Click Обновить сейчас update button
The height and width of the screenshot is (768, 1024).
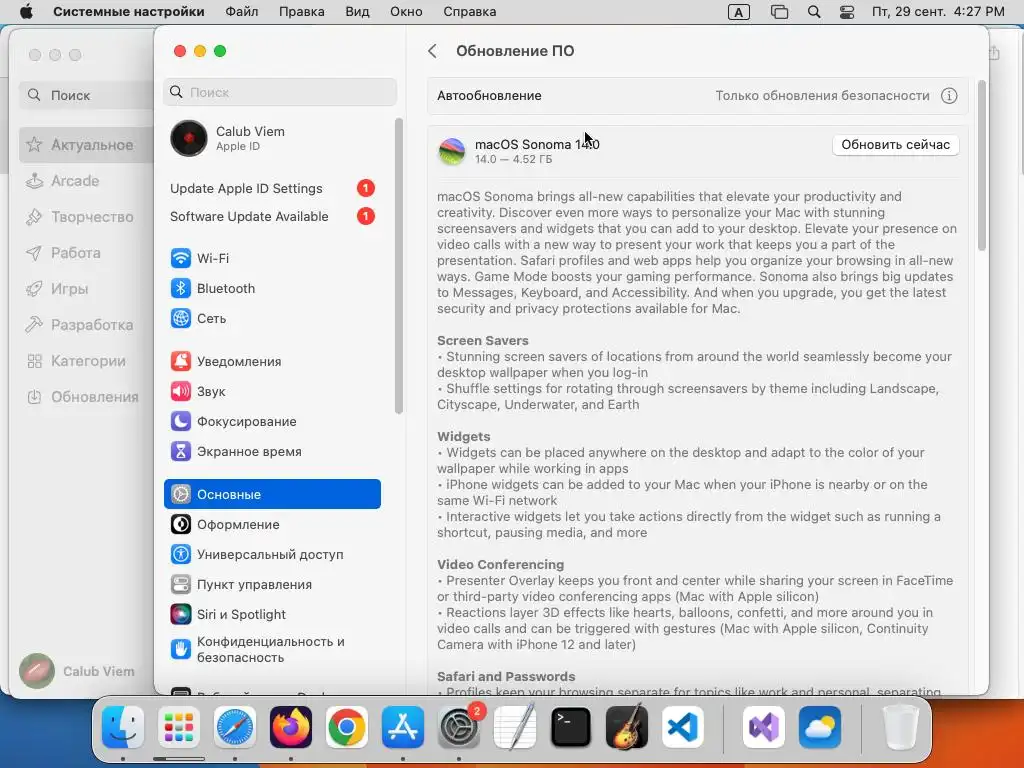(895, 145)
